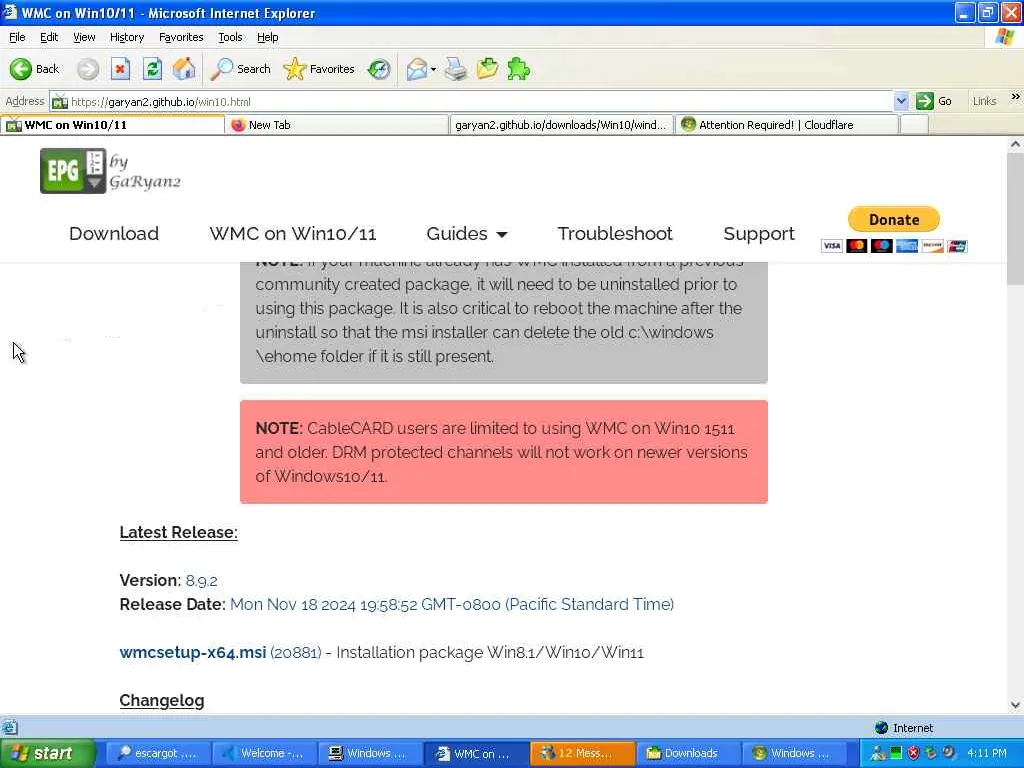Switch to WMC on... taskbar item
This screenshot has height=768, width=1024.
(477, 754)
